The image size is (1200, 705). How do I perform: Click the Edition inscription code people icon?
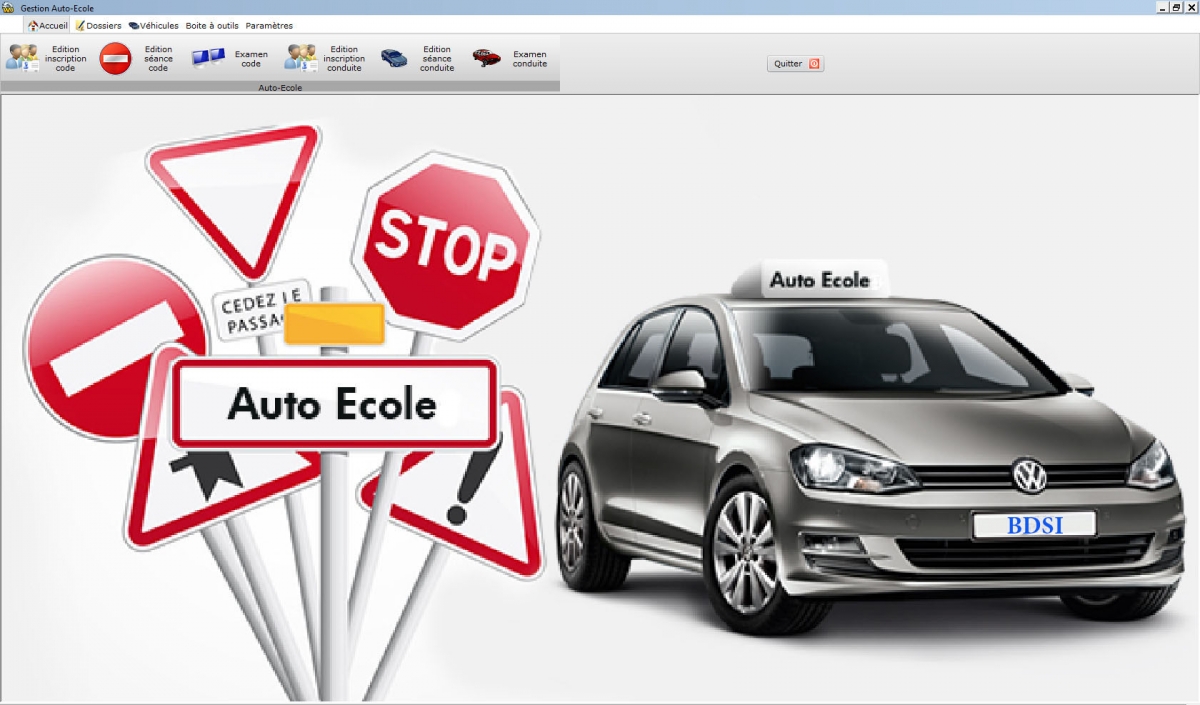click(x=21, y=58)
